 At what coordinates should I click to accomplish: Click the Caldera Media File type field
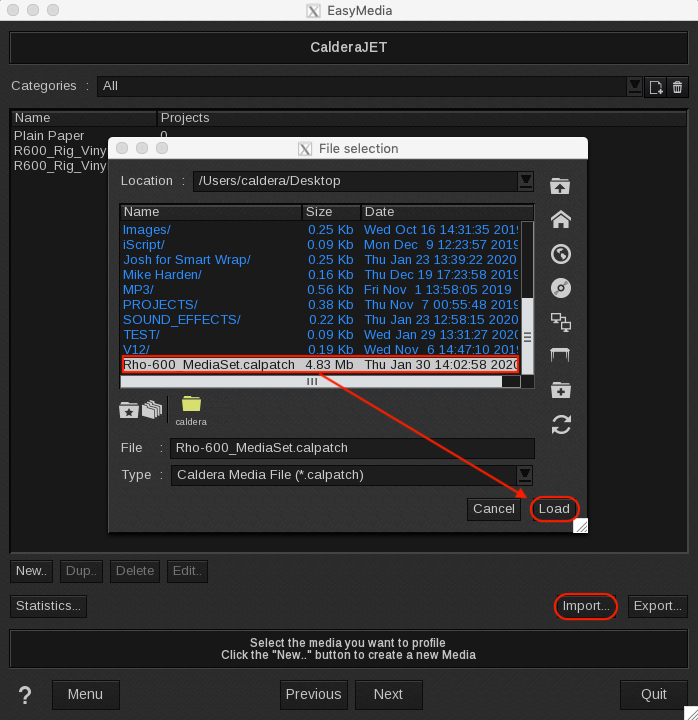(x=344, y=475)
